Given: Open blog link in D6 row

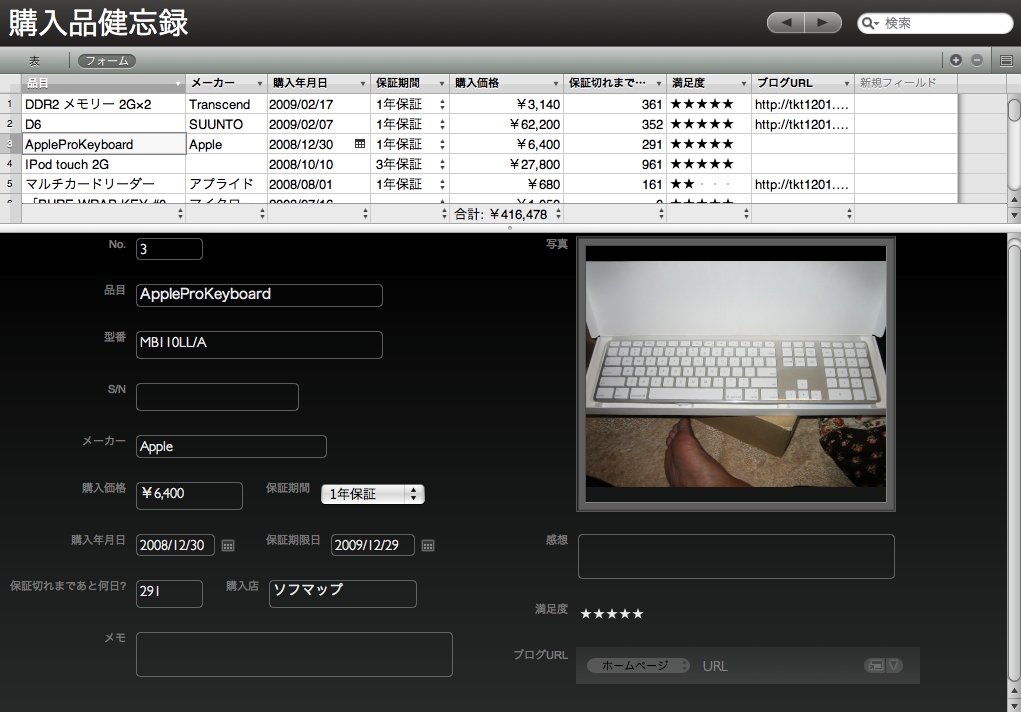Looking at the screenshot, I should coord(802,124).
